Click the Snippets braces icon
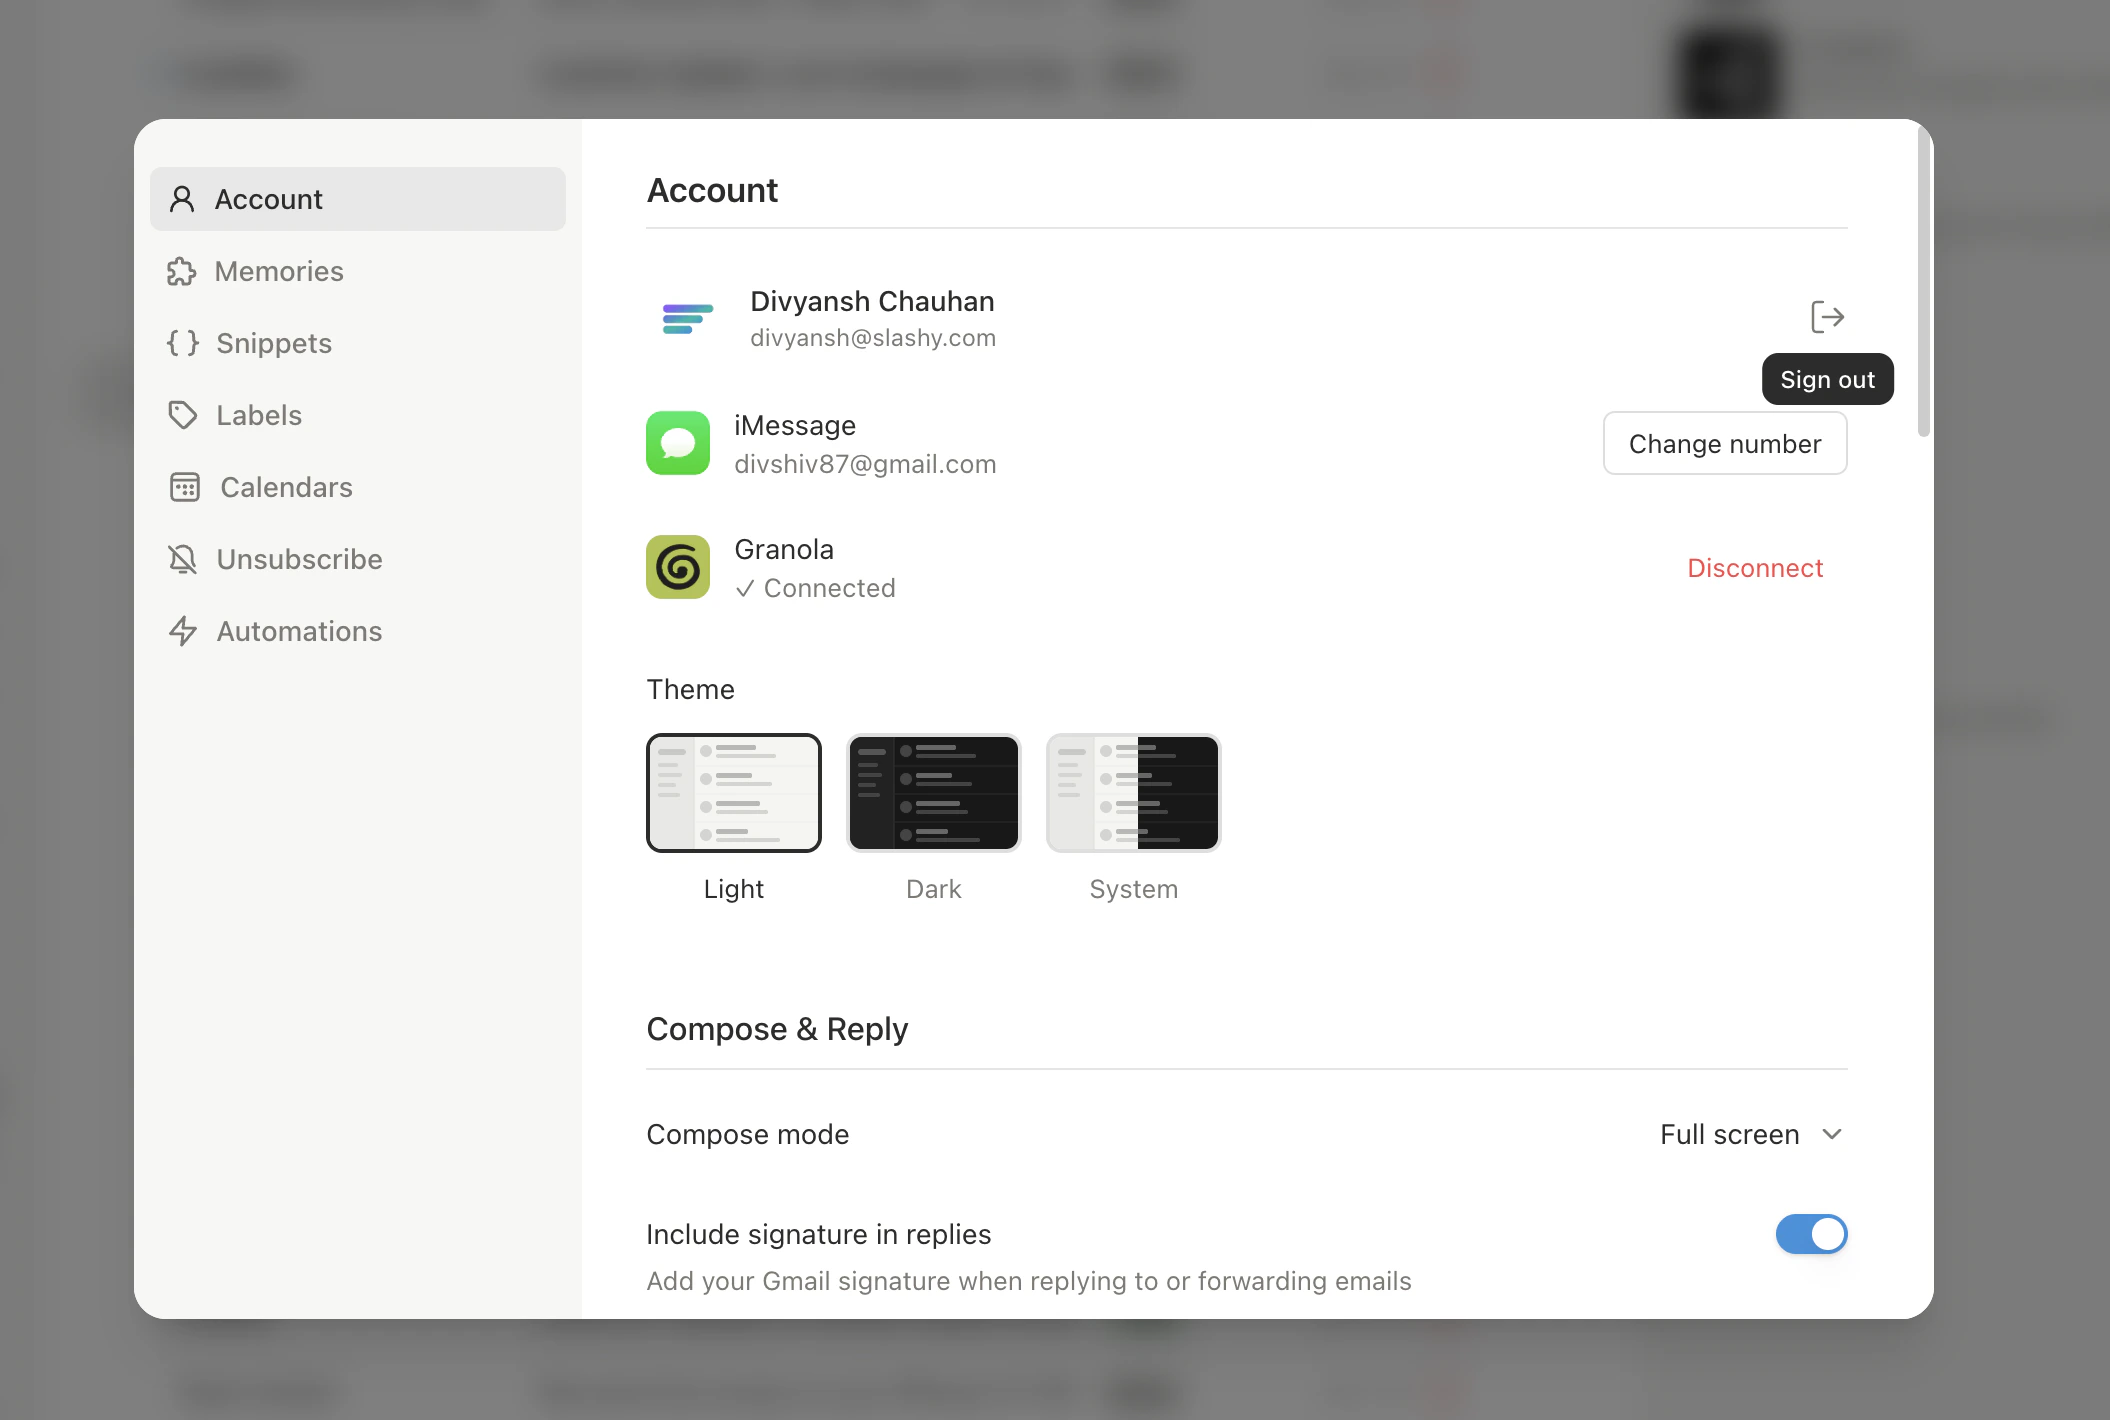Viewport: 2110px width, 1420px height. point(183,343)
